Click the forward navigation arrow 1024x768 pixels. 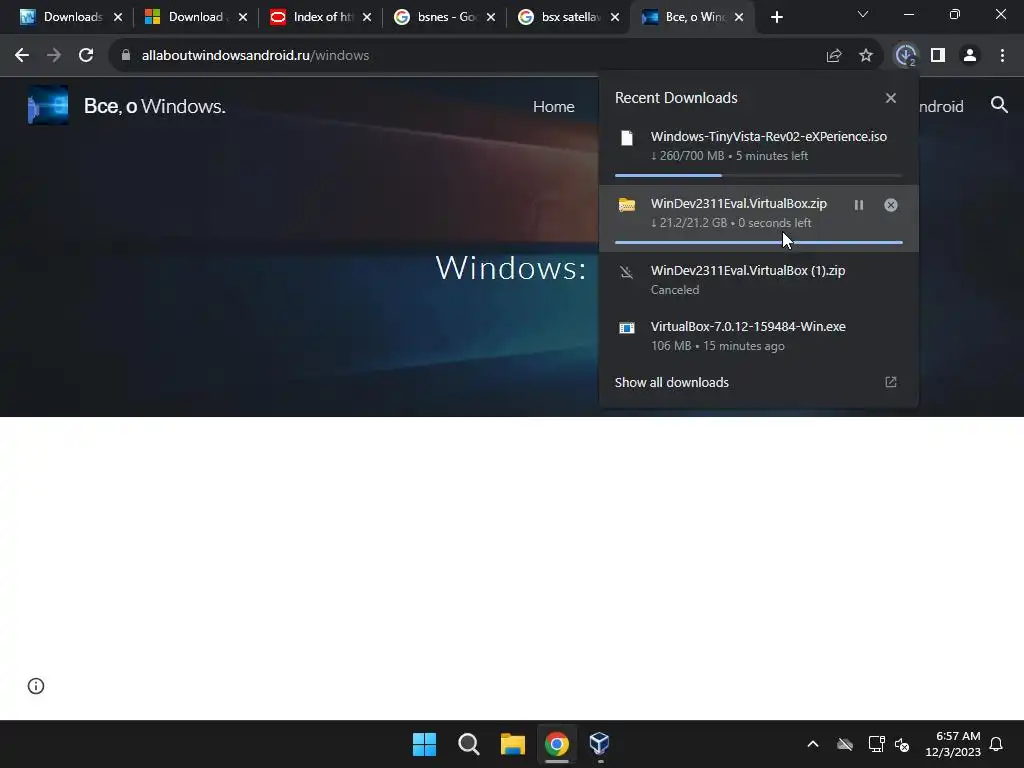pos(54,56)
